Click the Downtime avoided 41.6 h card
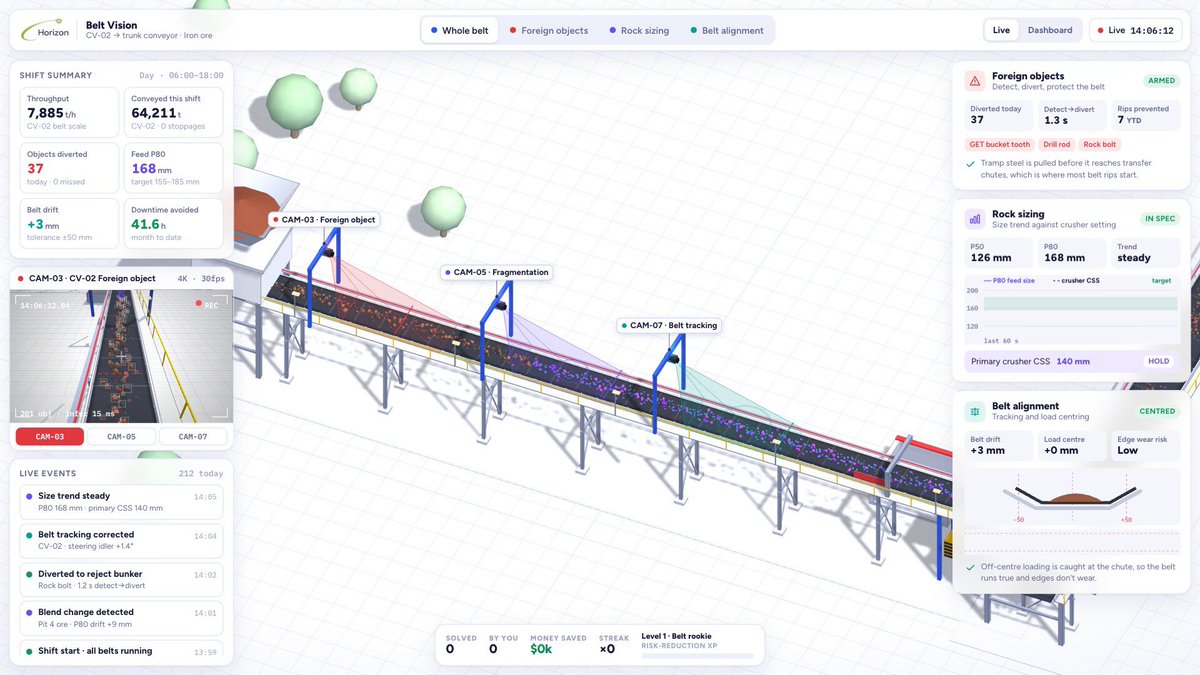The image size is (1200, 675). coord(173,223)
